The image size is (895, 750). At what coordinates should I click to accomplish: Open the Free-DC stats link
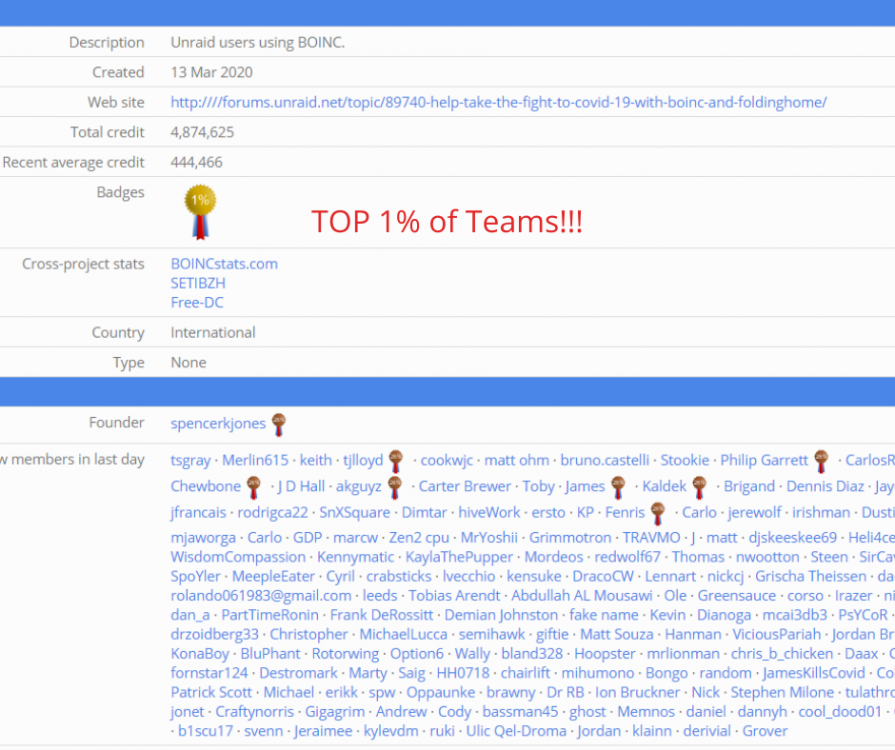[x=197, y=303]
